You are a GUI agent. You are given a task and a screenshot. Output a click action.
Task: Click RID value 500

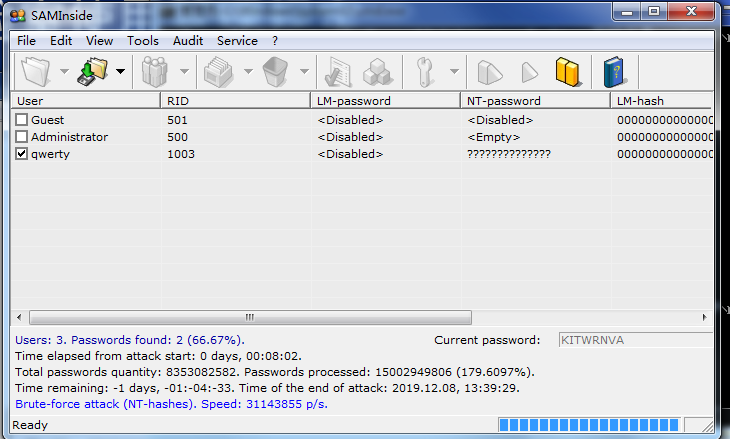pyautogui.click(x=177, y=137)
